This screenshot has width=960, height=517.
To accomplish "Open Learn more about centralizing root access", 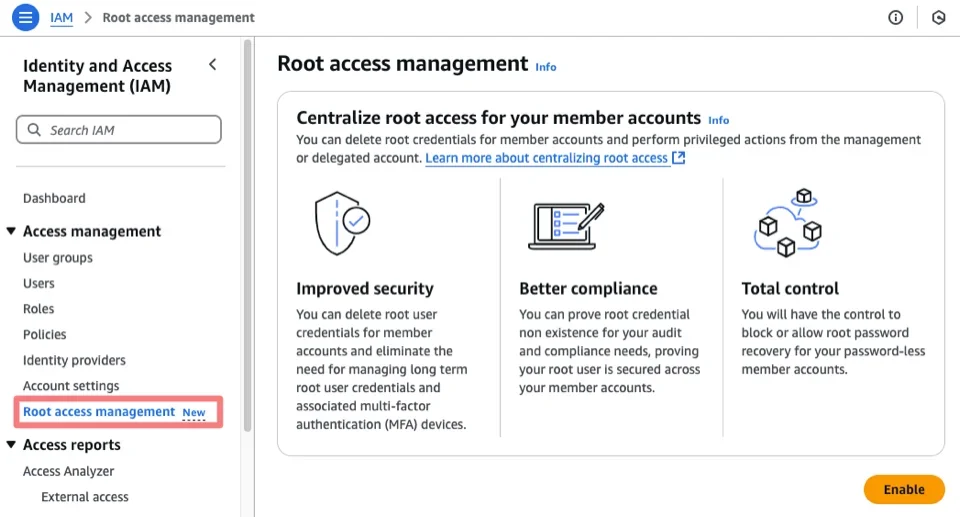I will pos(546,158).
